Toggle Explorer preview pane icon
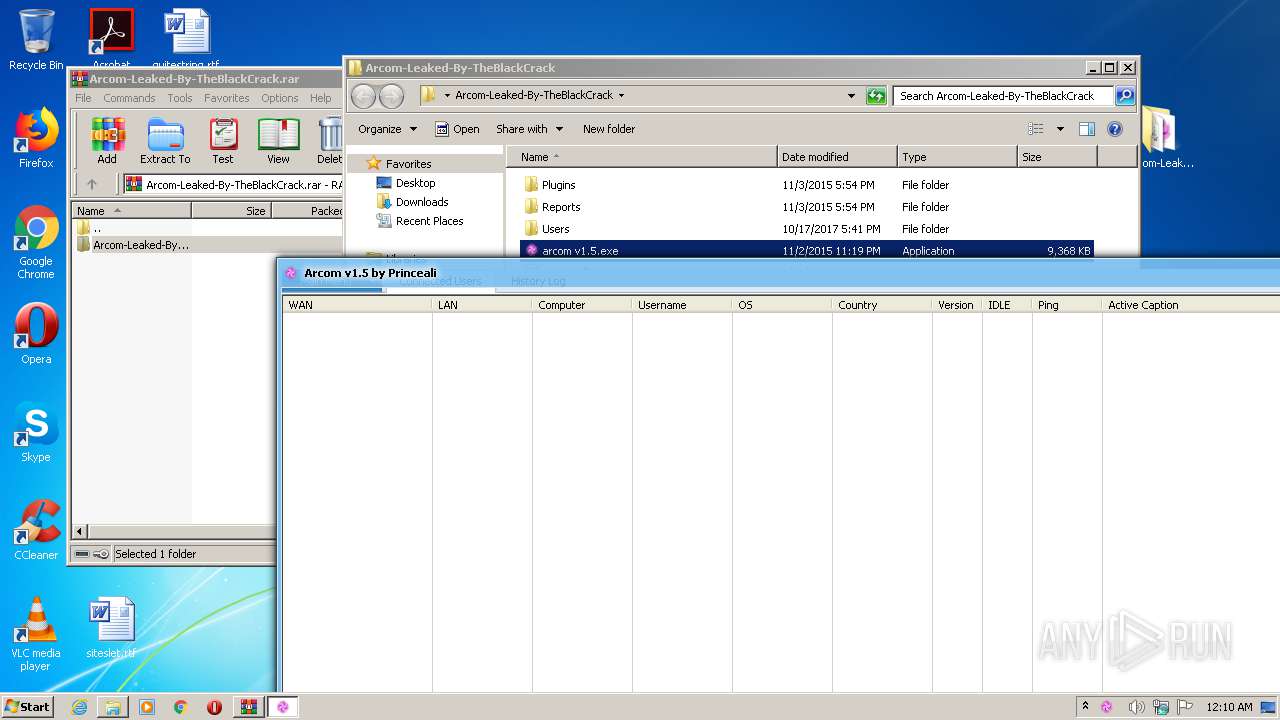 point(1087,129)
